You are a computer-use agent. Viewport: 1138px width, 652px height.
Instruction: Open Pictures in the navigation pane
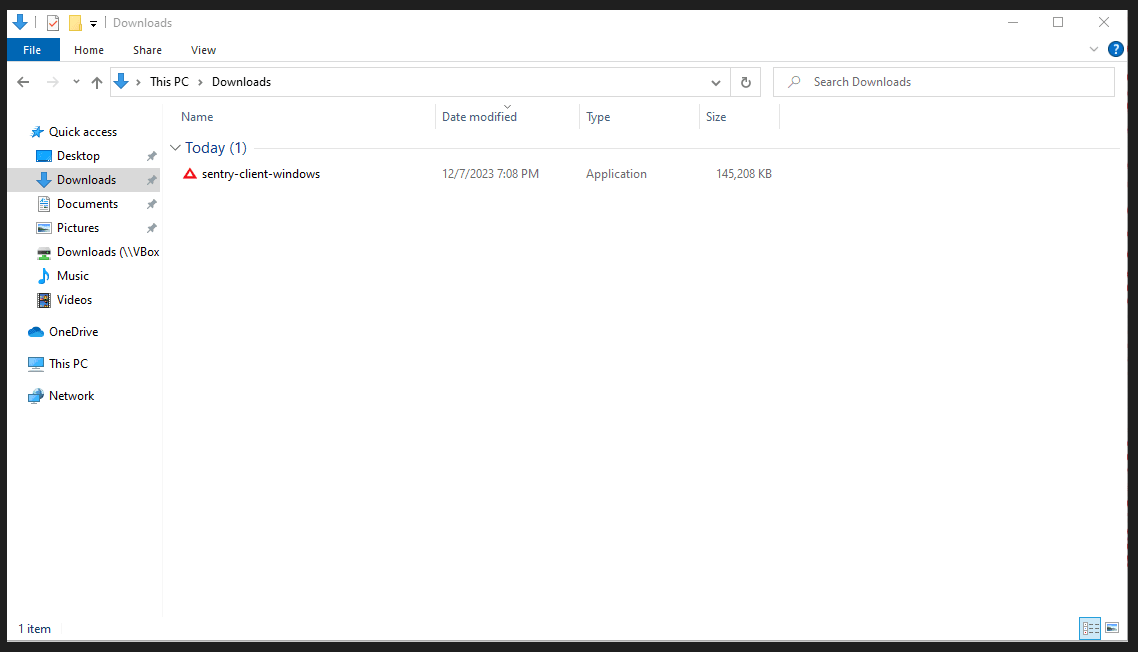(x=78, y=228)
